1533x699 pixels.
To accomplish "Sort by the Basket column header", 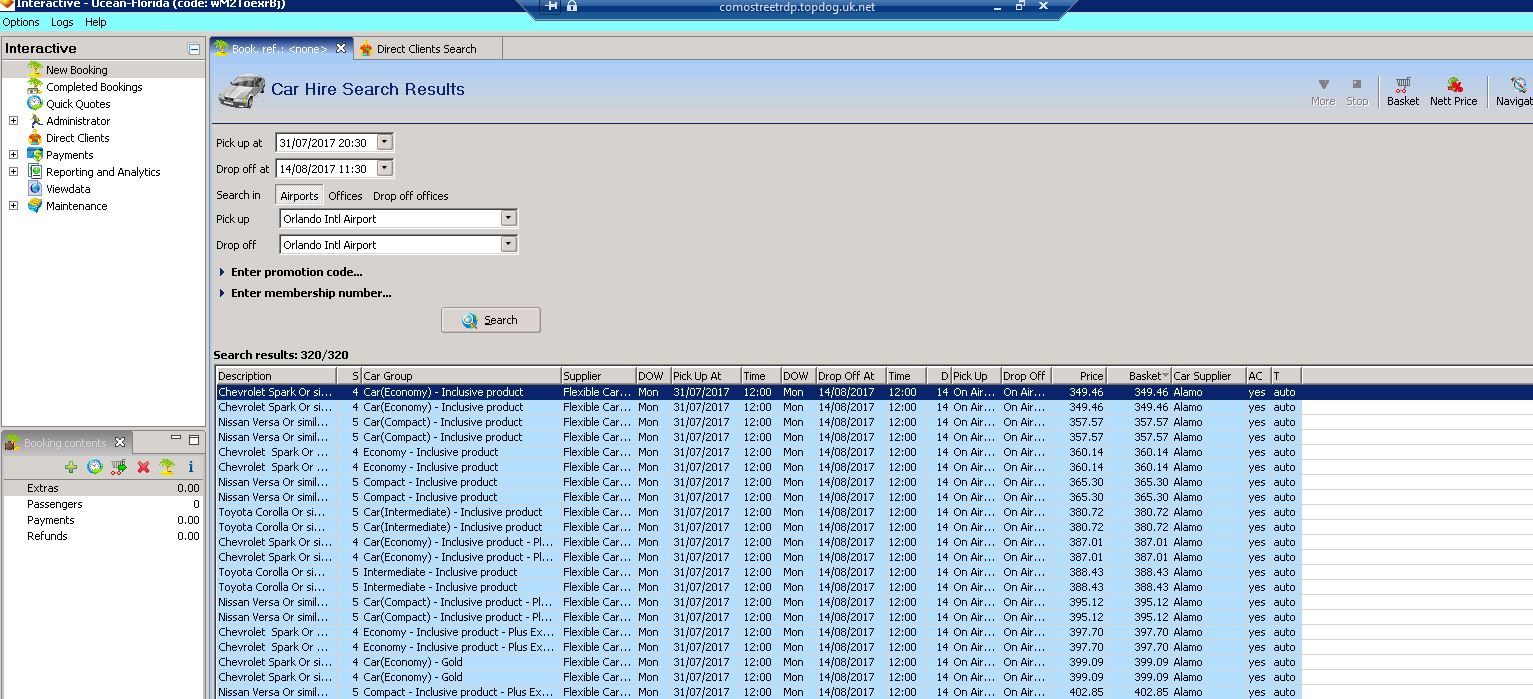I will click(1138, 376).
